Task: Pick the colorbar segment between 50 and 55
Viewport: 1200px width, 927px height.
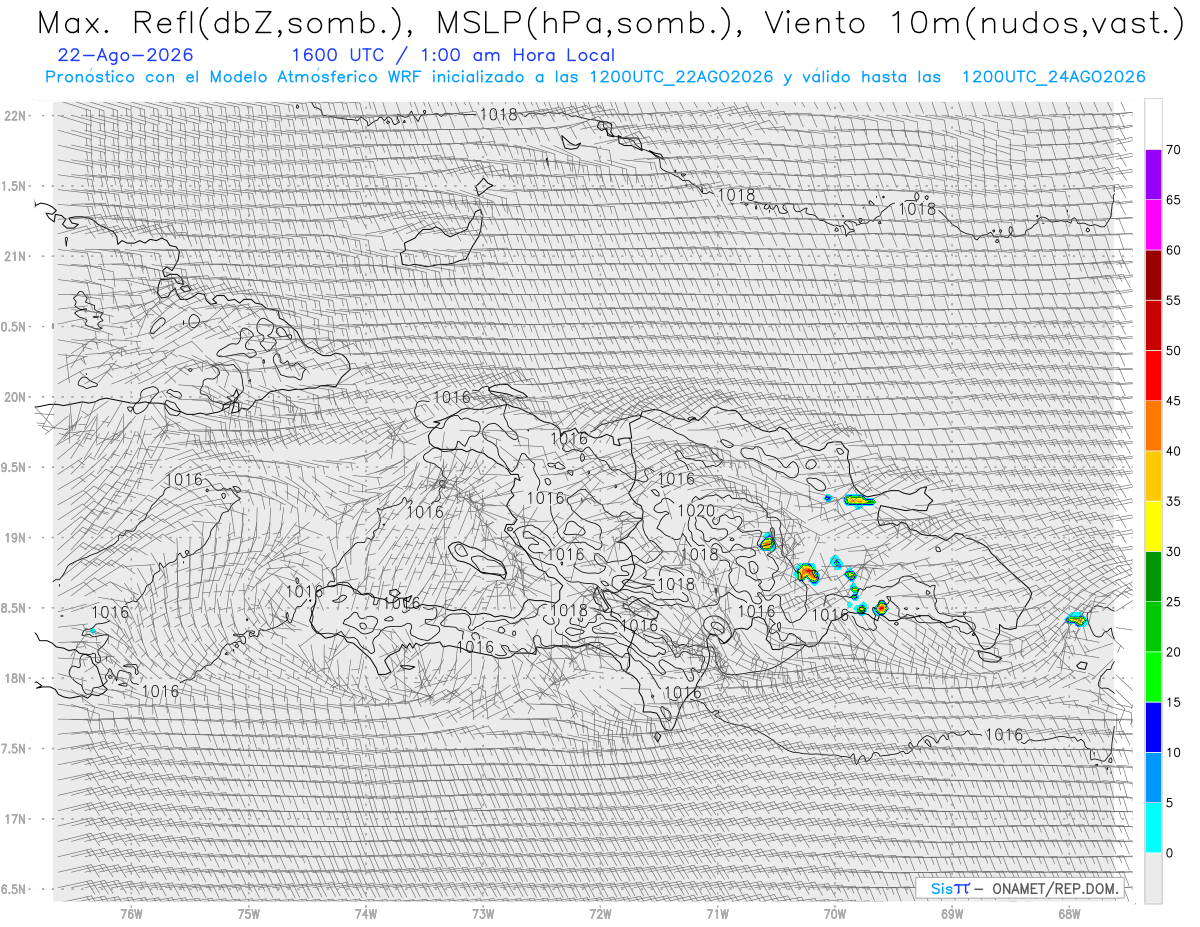Action: [x=1153, y=325]
